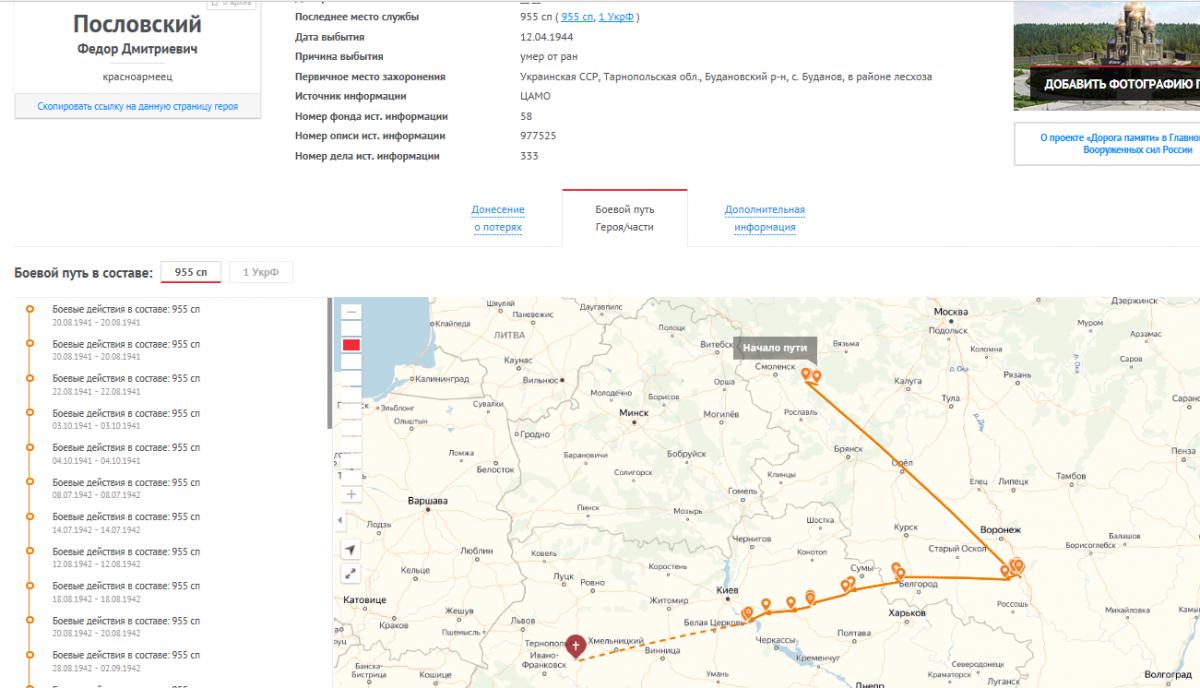Click the map marker near Белая Церковь
Image resolution: width=1200 pixels, height=688 pixels.
(747, 612)
